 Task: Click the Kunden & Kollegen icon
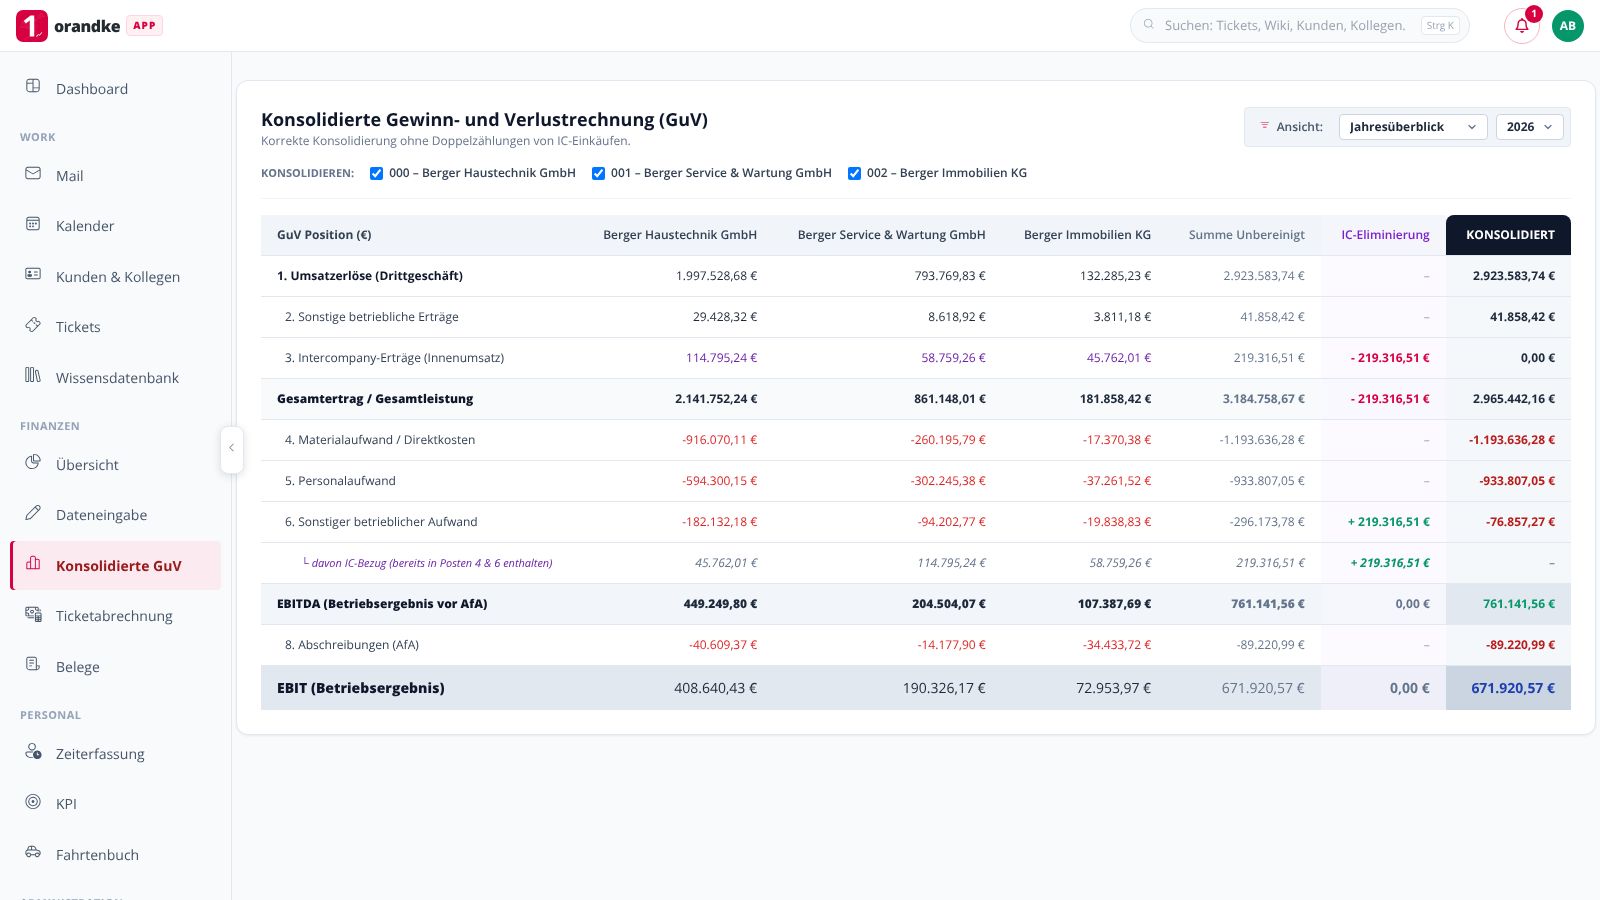tap(33, 274)
